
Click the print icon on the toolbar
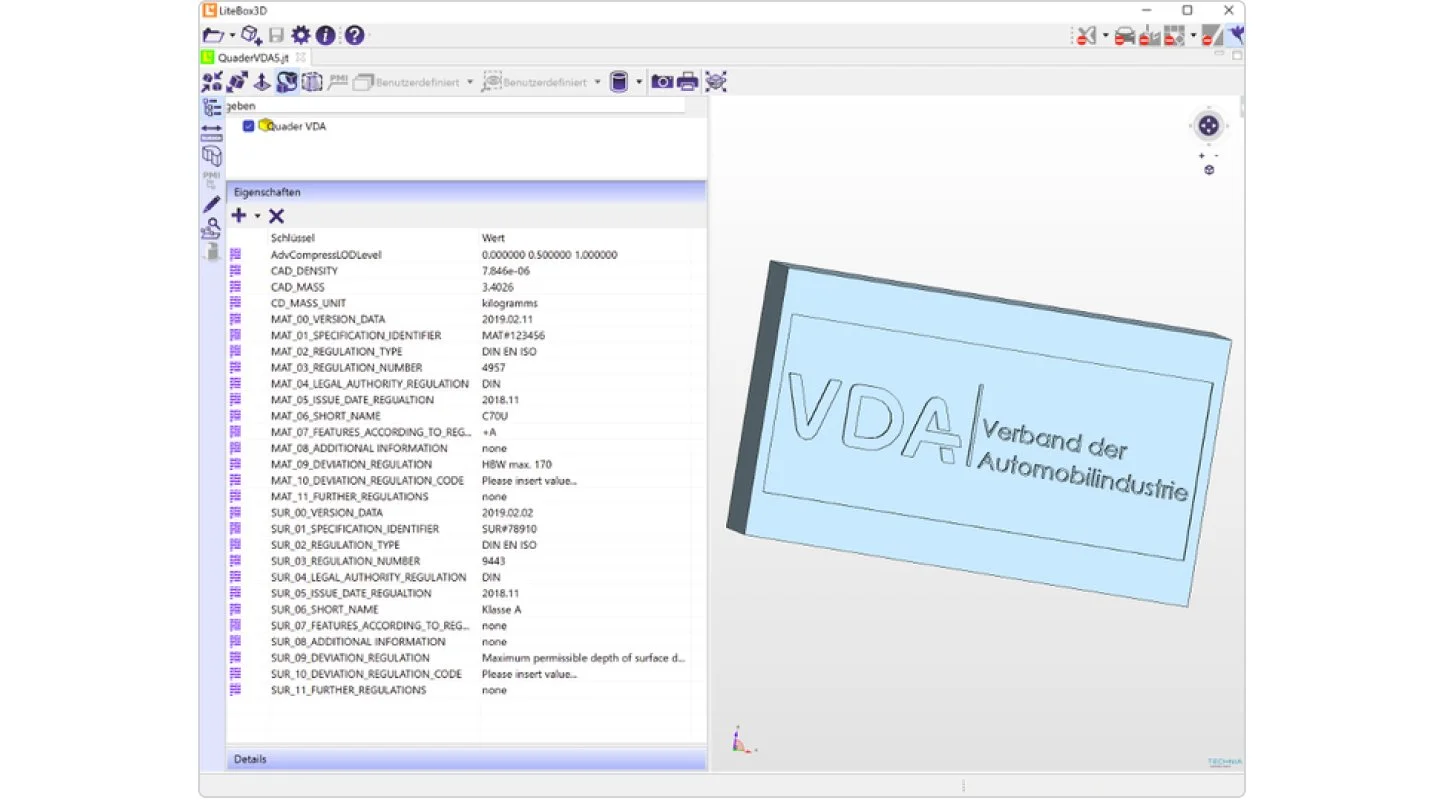(687, 82)
